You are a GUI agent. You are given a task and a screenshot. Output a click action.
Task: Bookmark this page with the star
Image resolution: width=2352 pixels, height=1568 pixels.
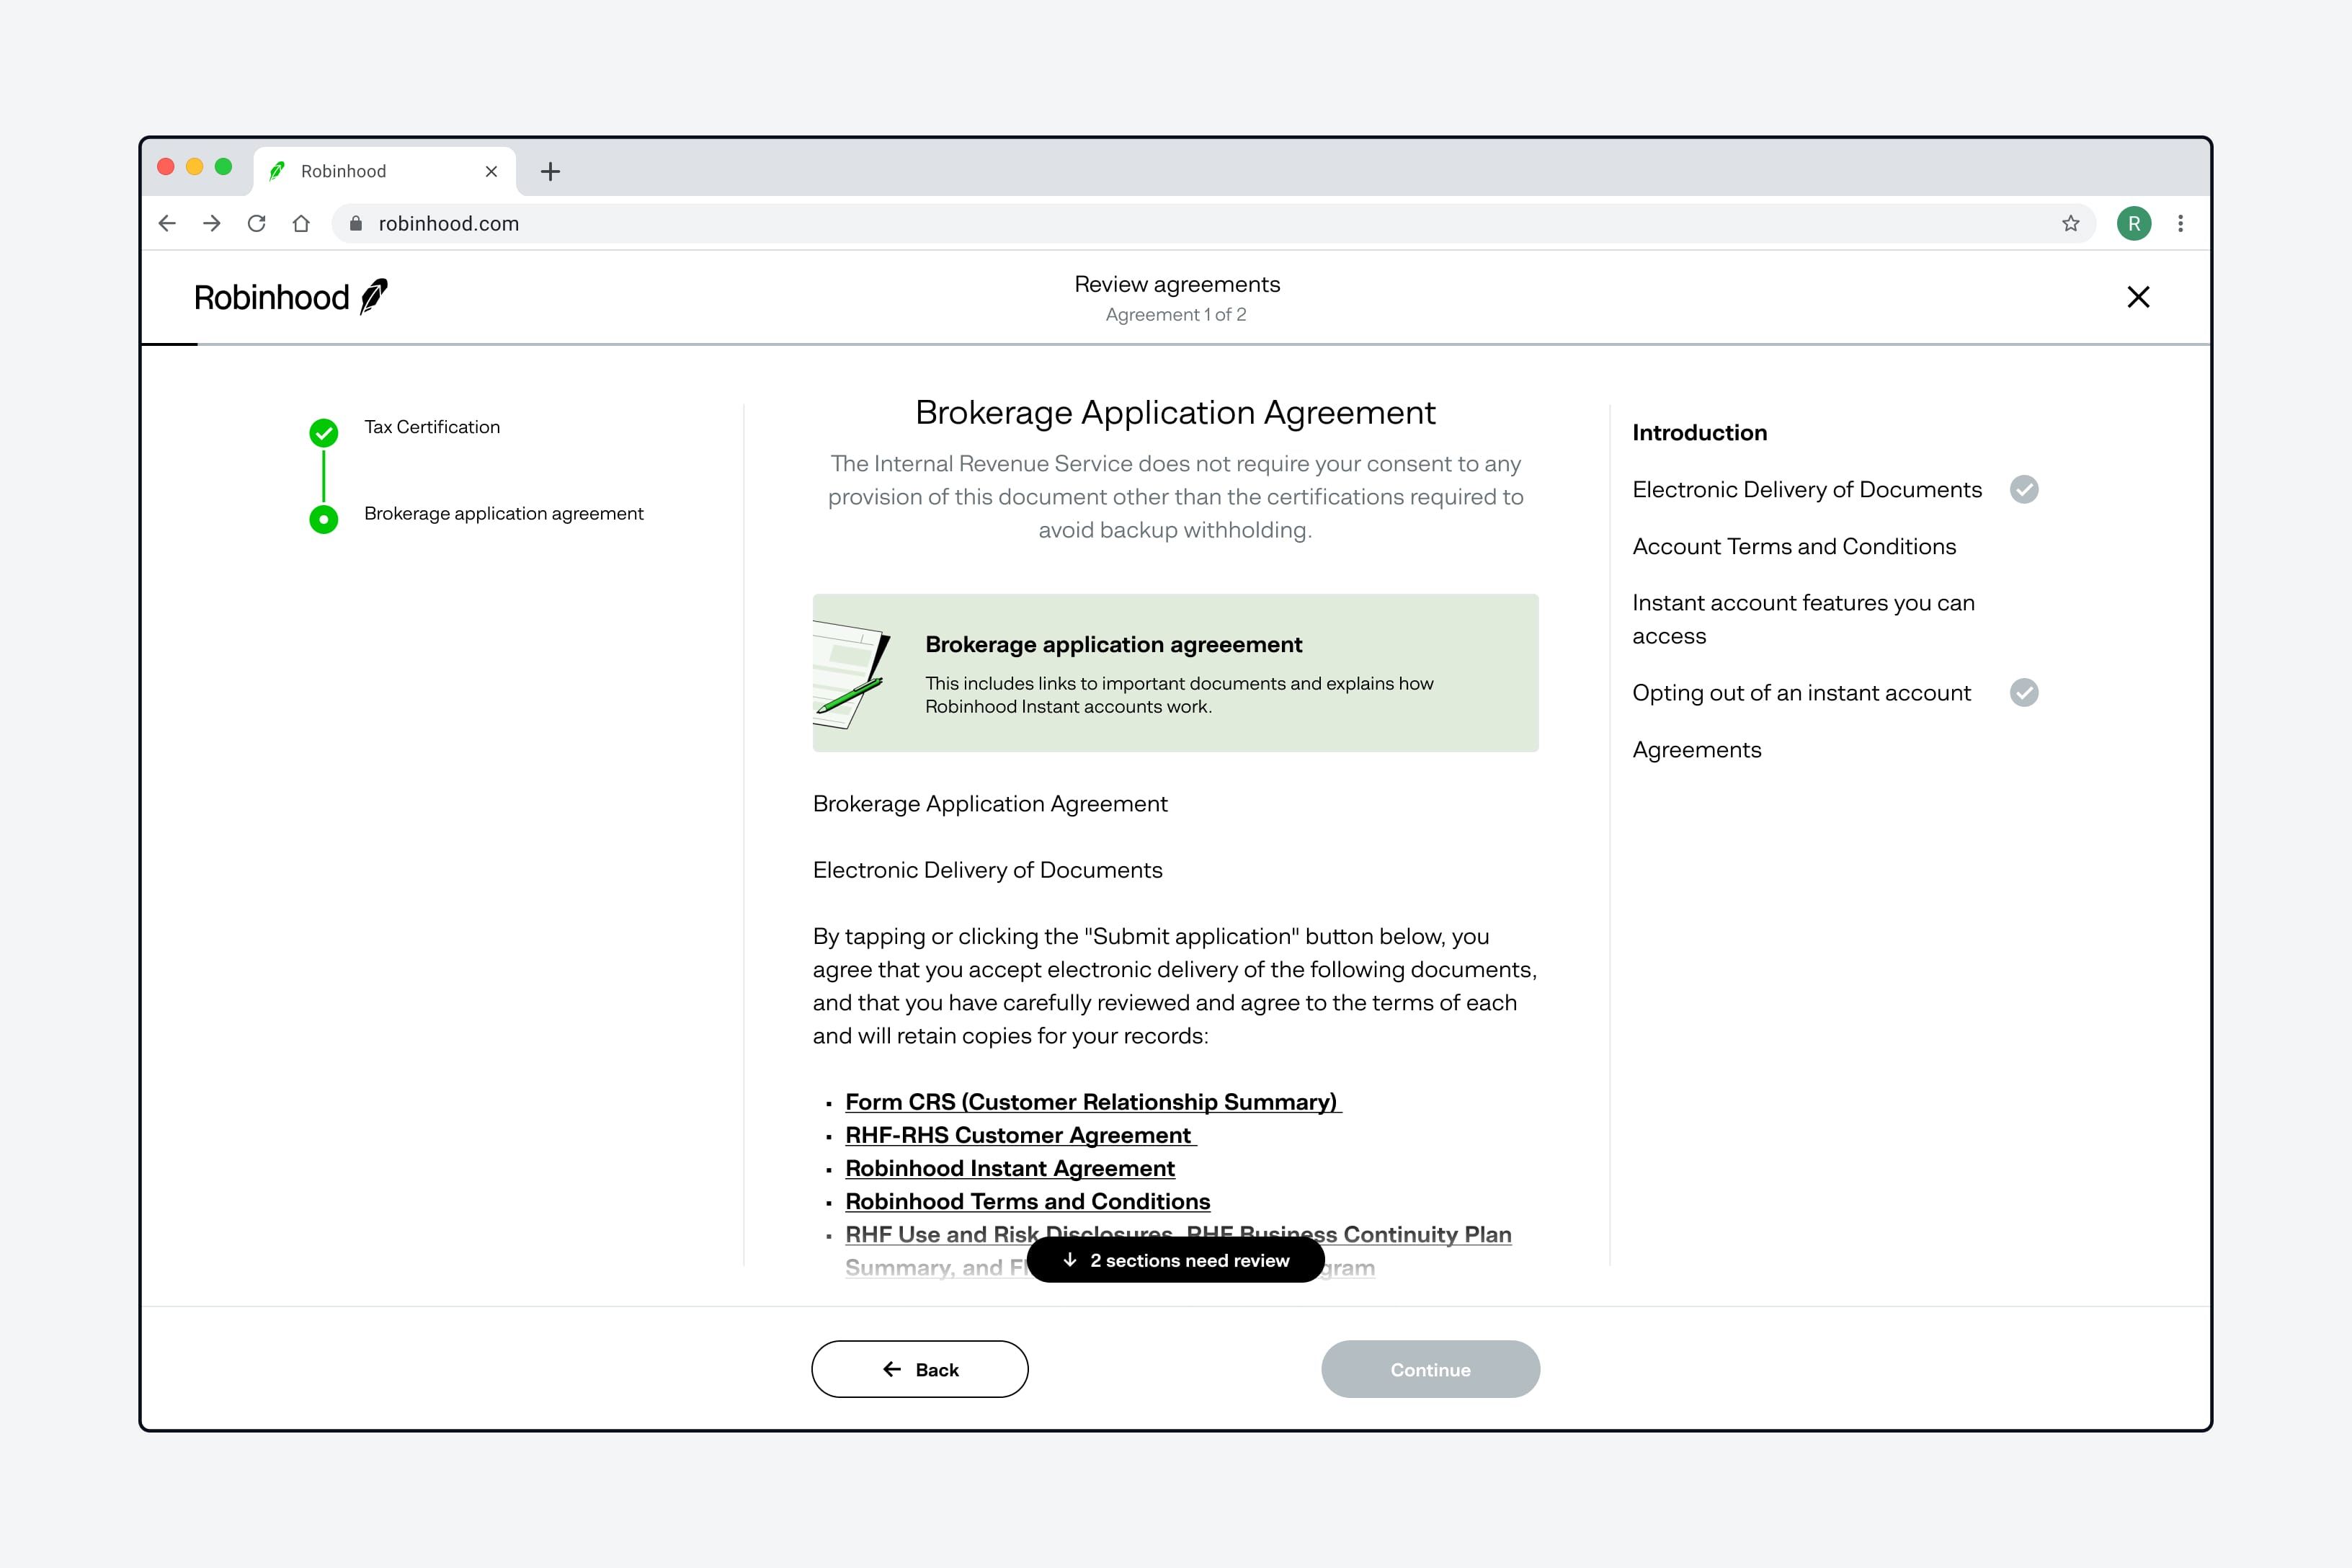coord(2070,223)
